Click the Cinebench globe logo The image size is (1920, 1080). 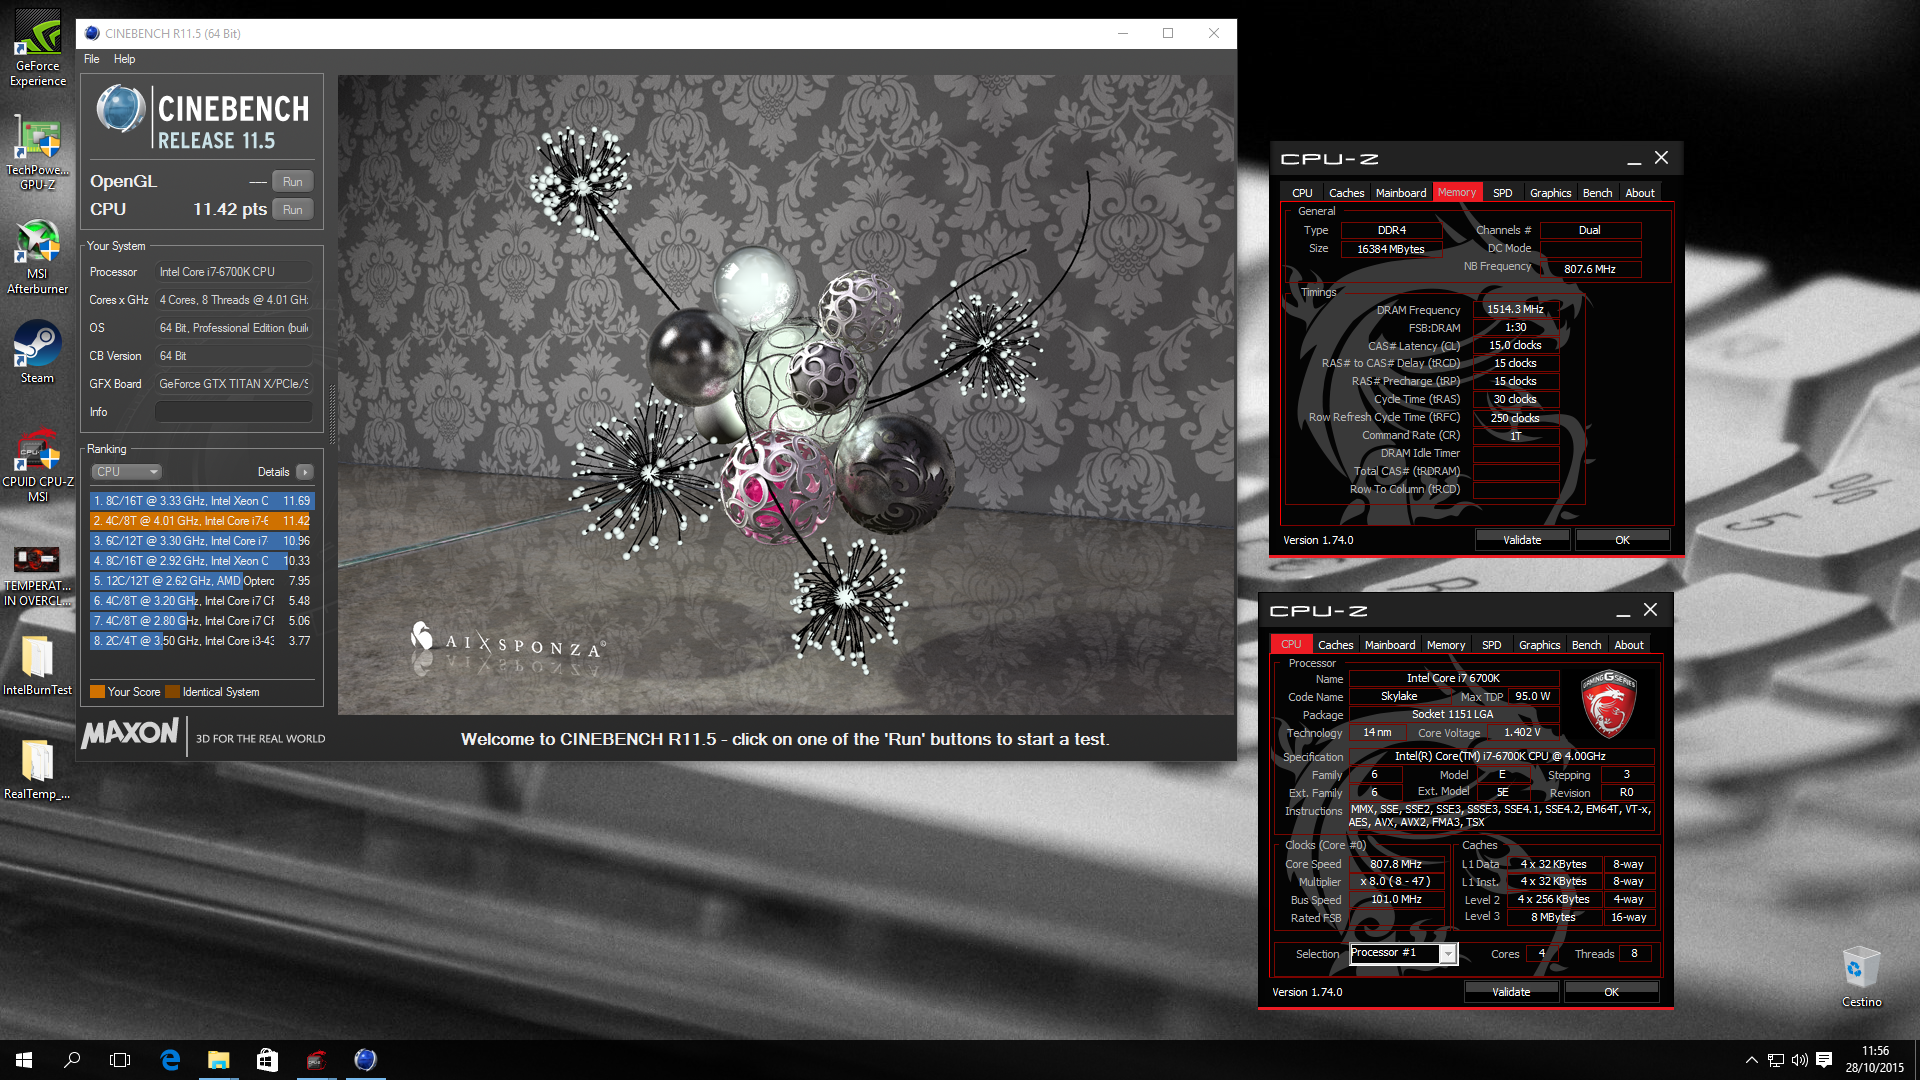pos(121,109)
